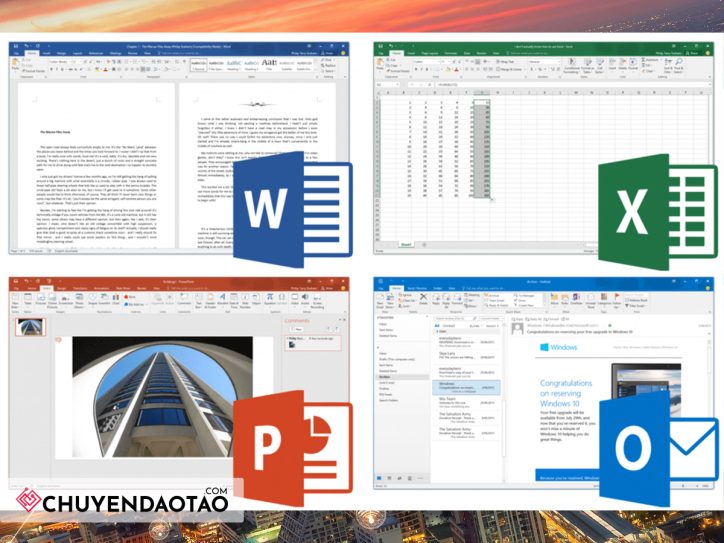Create a New Email in Outlook

pos(380,301)
